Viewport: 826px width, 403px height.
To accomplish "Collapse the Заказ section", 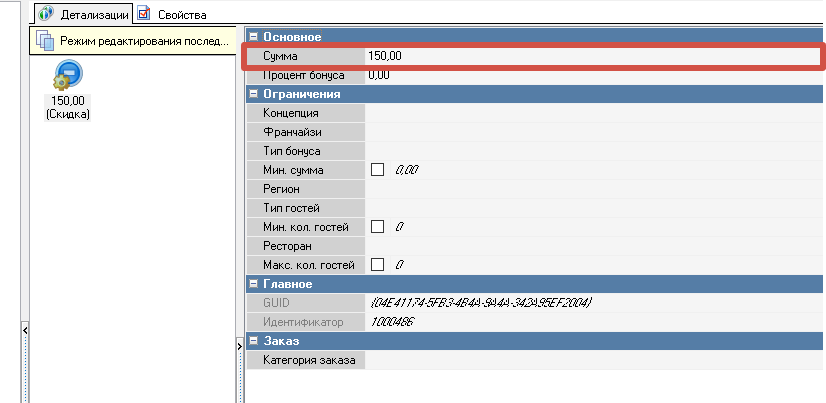I will click(254, 341).
